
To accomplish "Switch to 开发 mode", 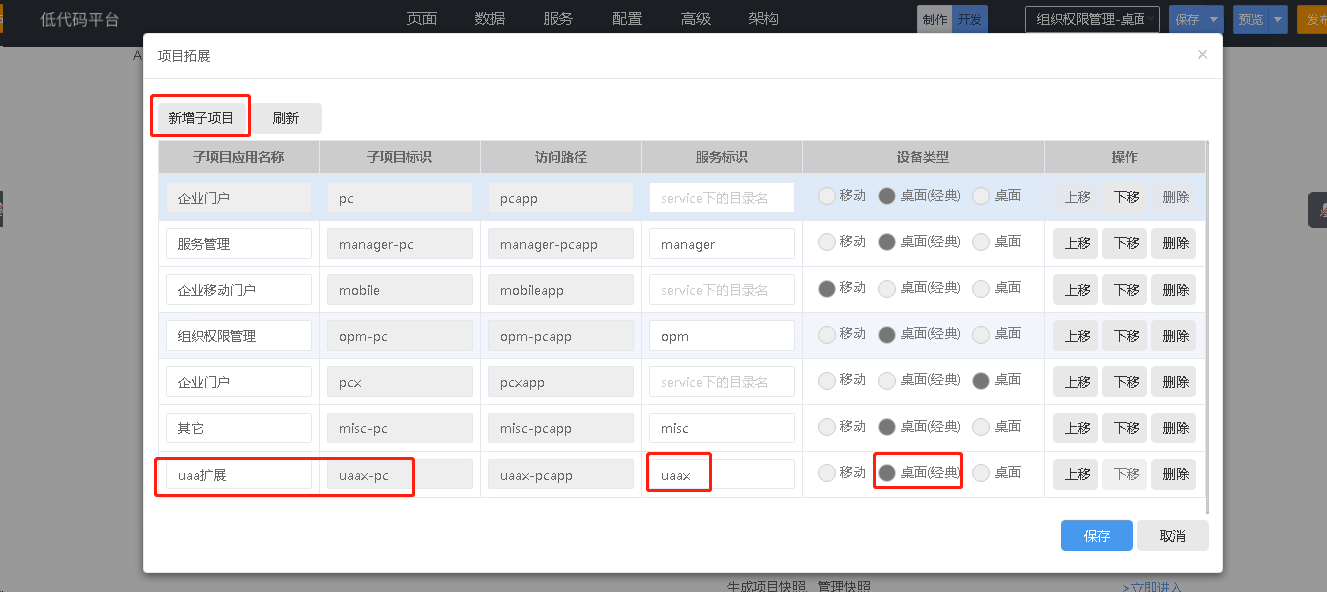I will (x=969, y=19).
